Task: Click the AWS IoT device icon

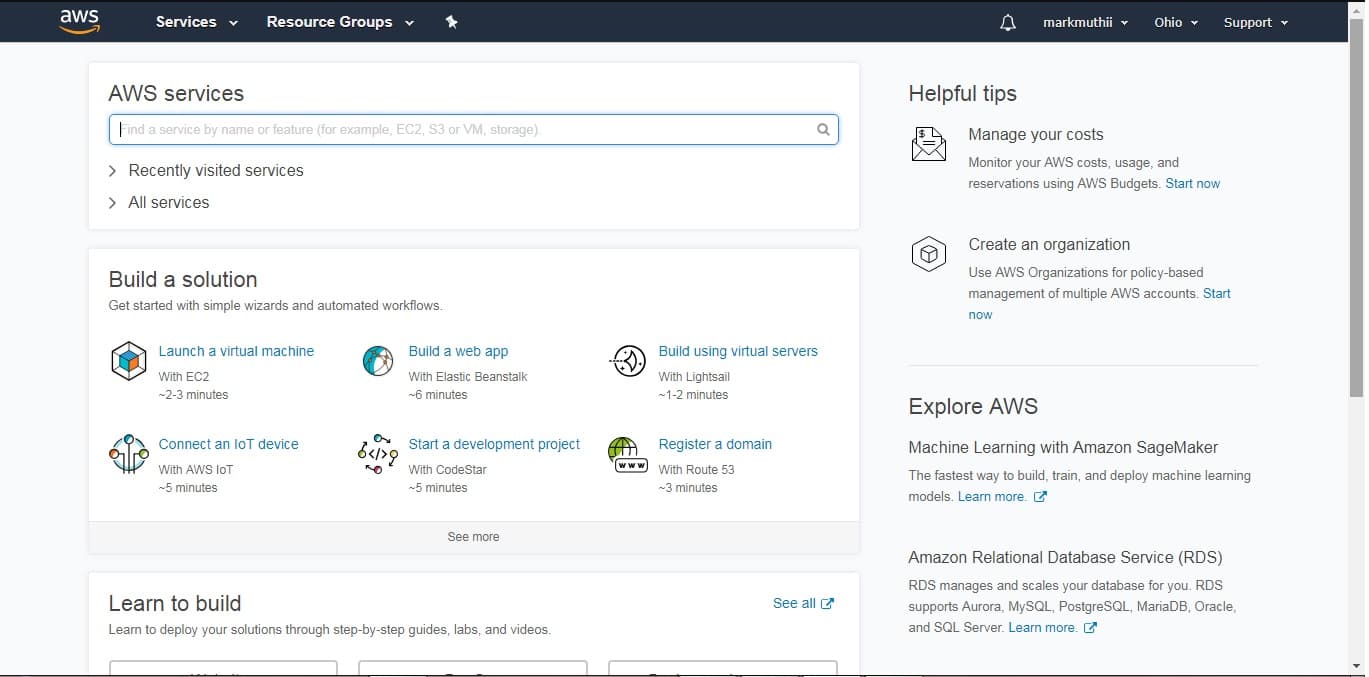Action: pos(129,454)
